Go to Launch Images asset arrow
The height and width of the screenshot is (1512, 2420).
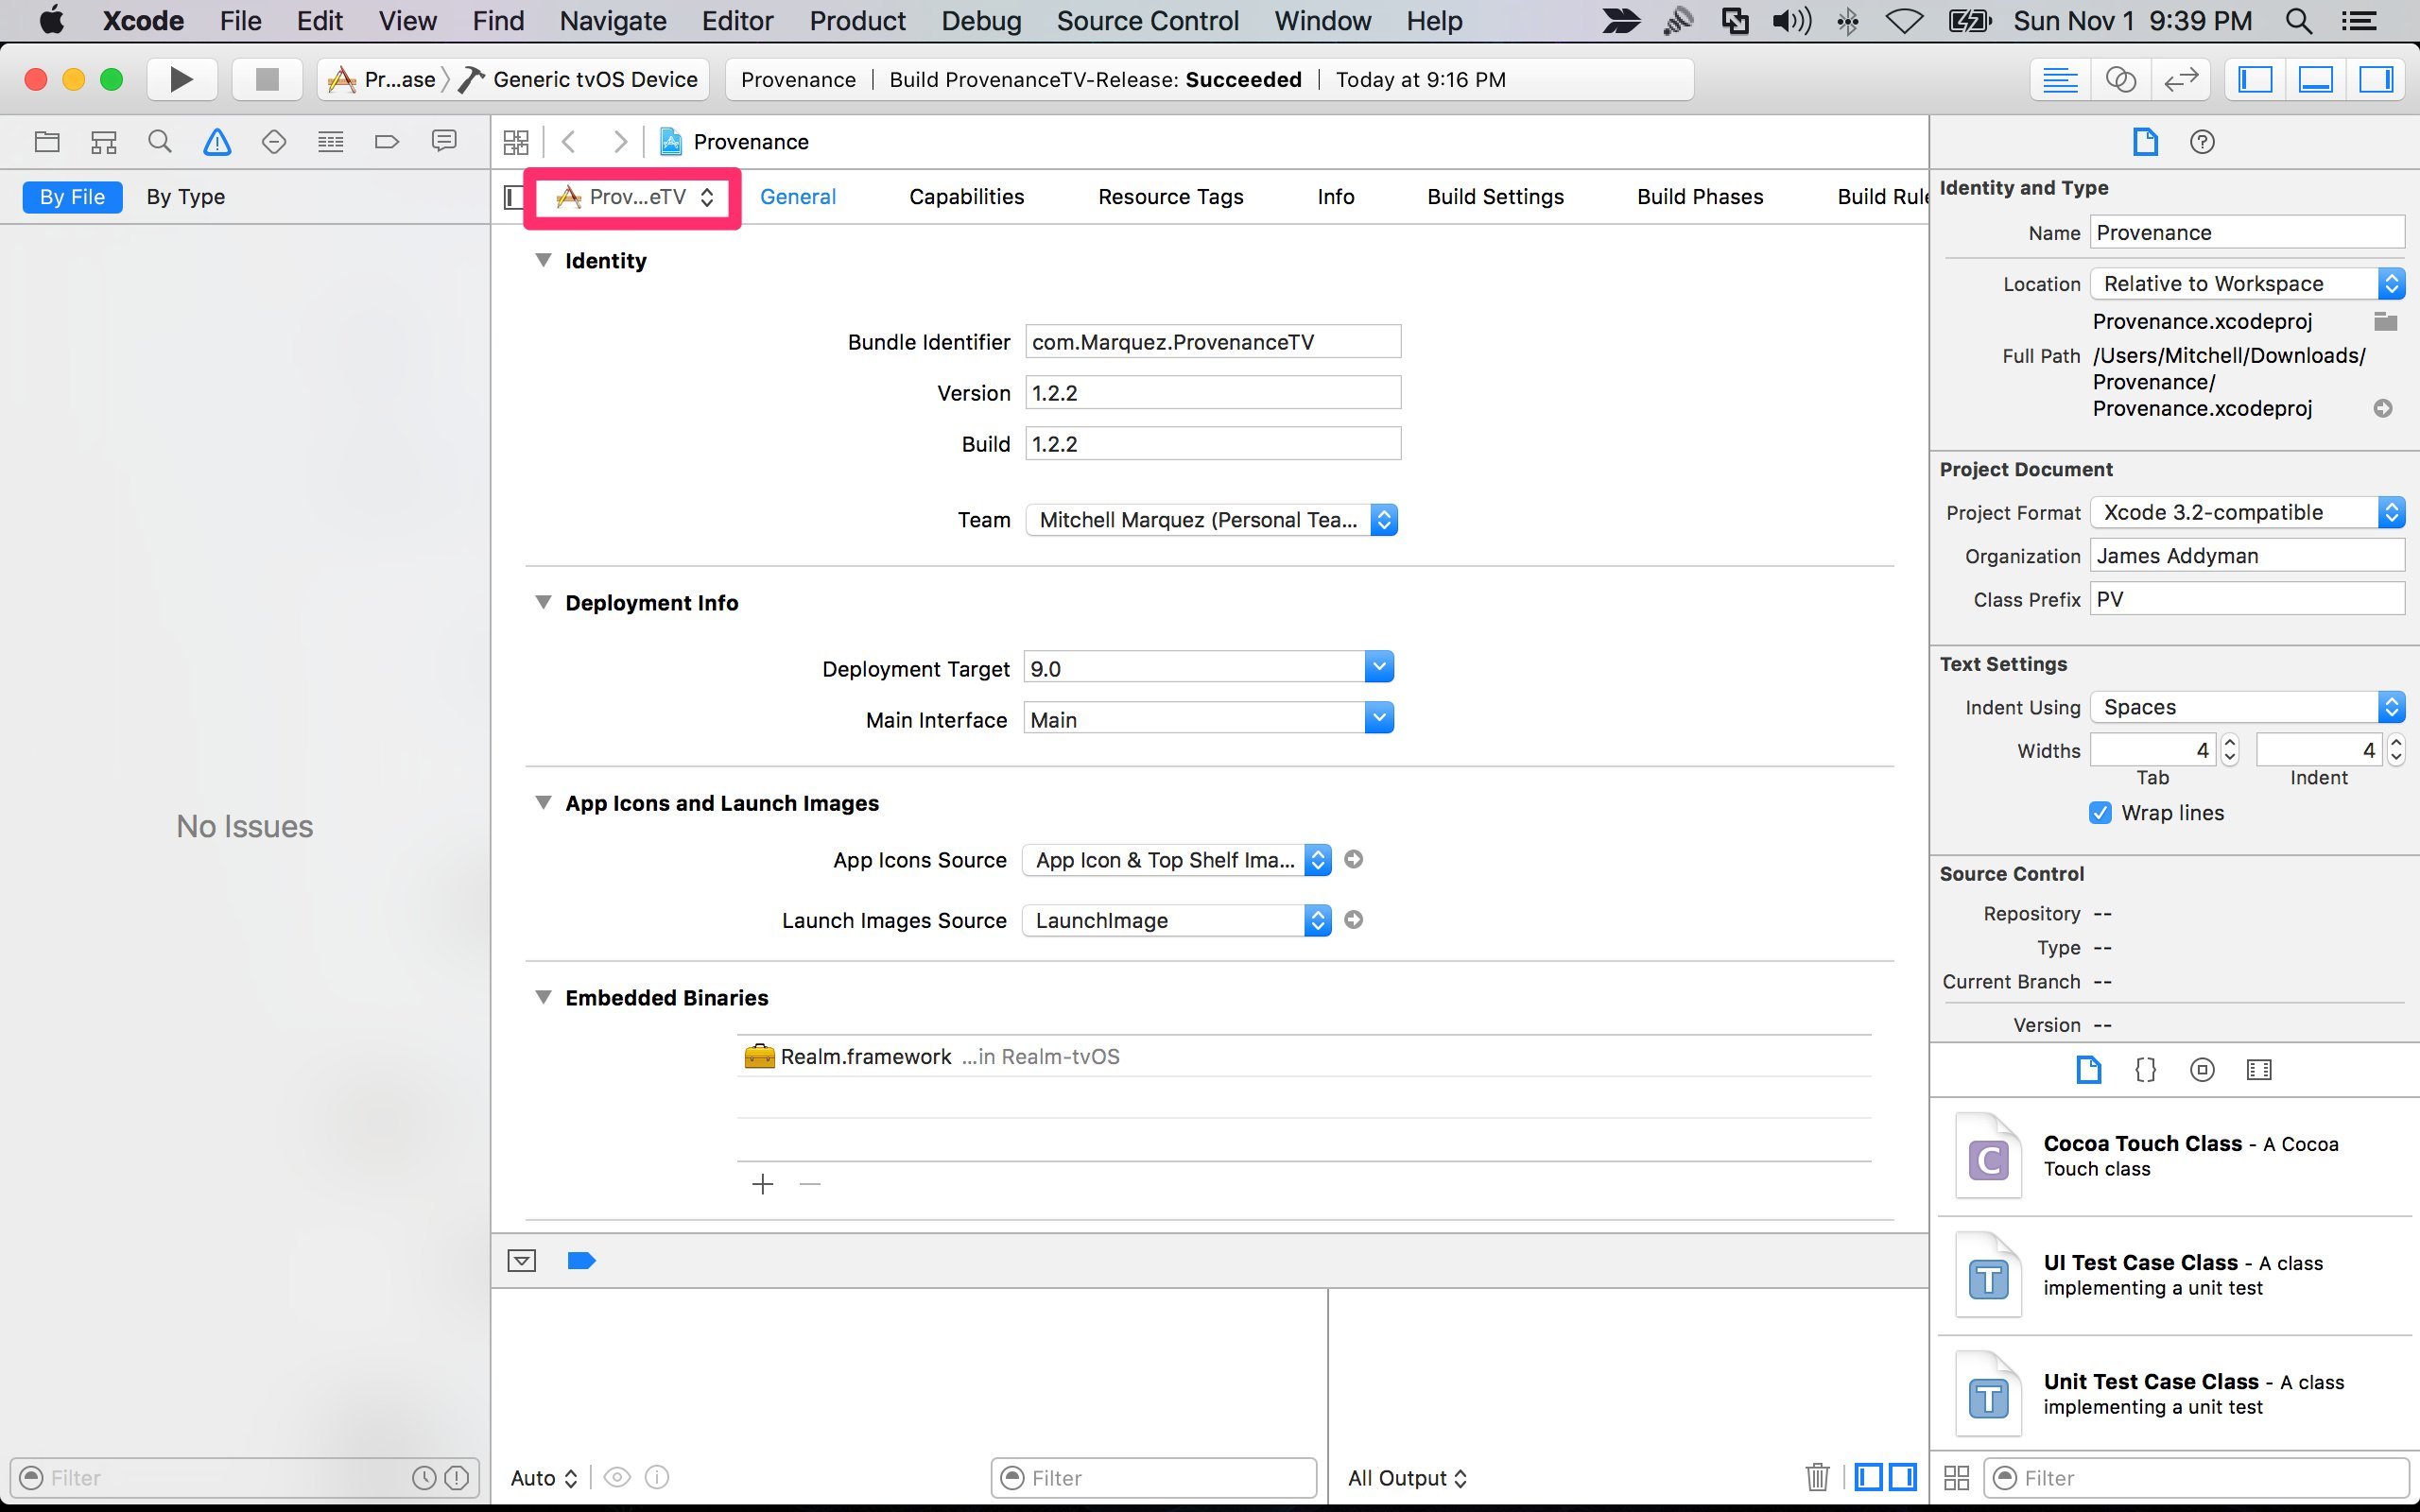coord(1353,919)
